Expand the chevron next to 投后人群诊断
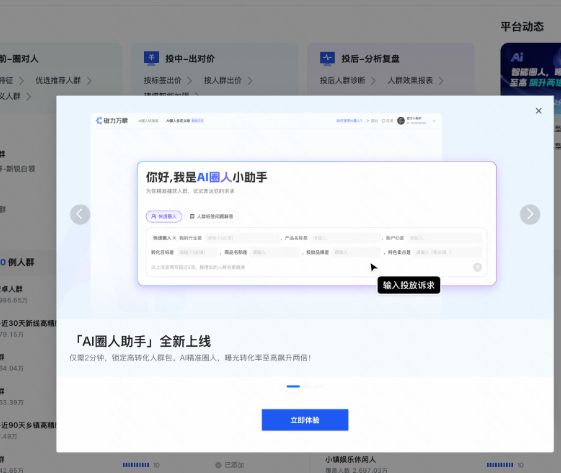 [373, 81]
